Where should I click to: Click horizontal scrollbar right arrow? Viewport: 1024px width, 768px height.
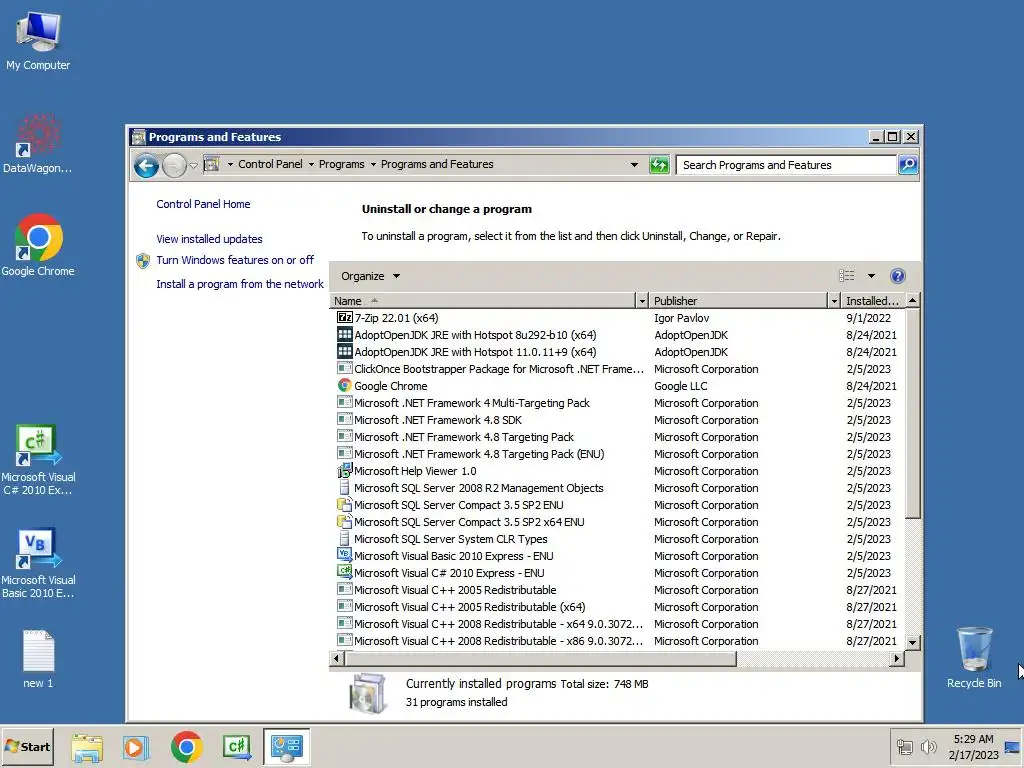click(897, 658)
